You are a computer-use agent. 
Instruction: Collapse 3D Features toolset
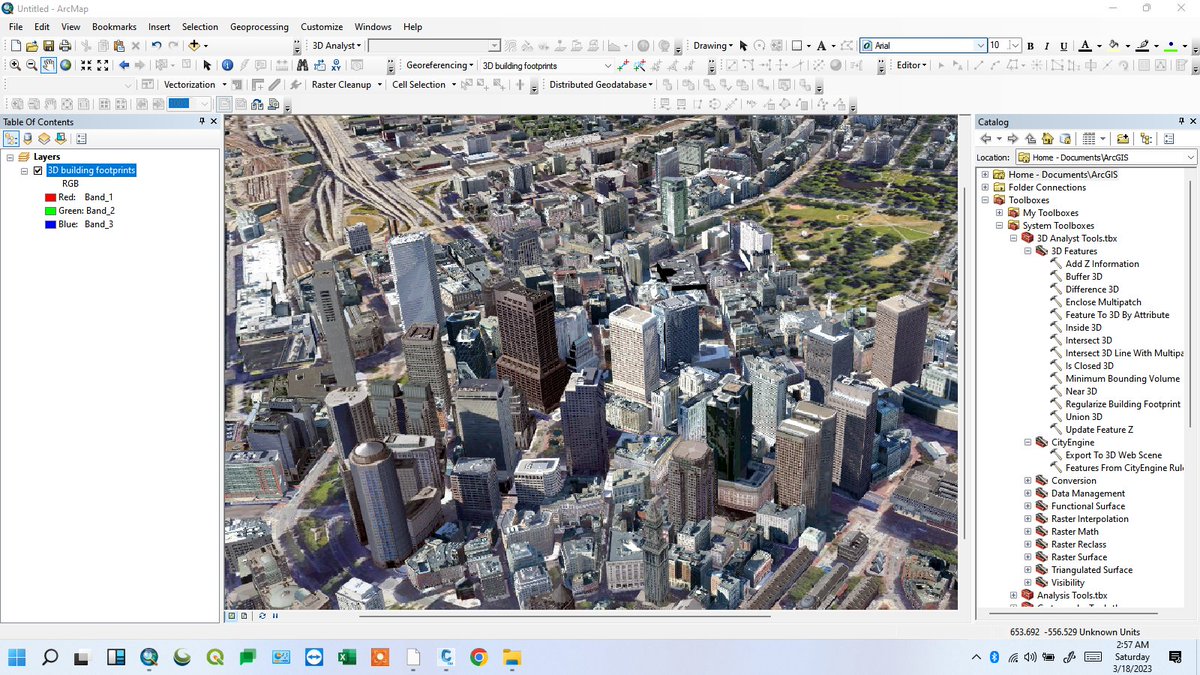(1027, 251)
